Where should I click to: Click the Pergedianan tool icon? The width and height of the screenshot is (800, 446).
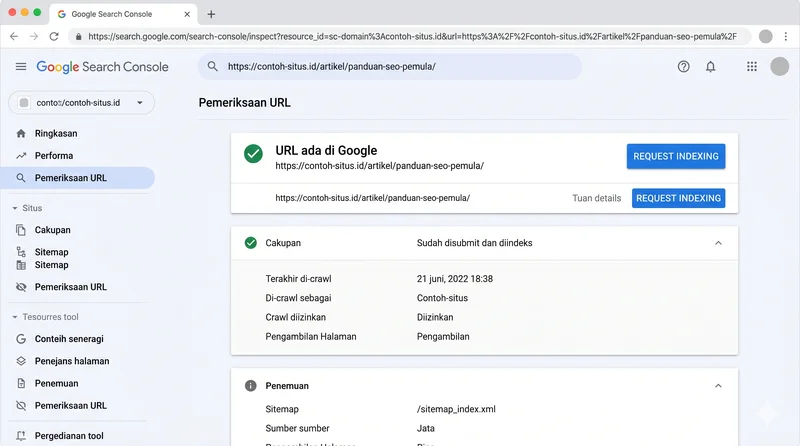pyautogui.click(x=21, y=436)
